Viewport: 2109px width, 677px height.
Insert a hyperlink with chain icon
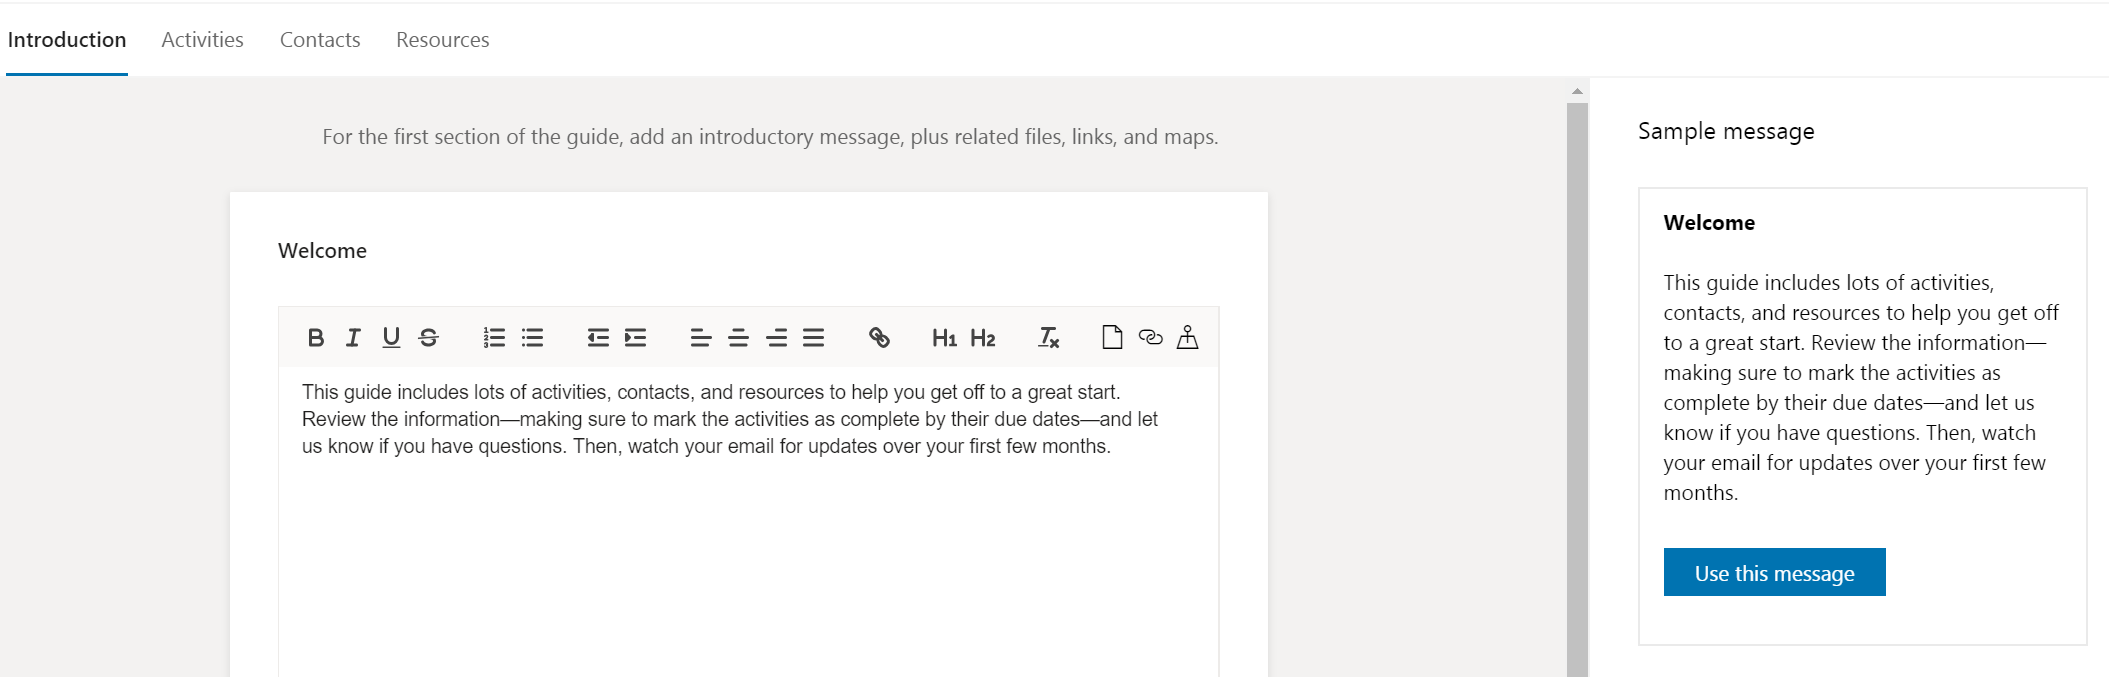(879, 338)
